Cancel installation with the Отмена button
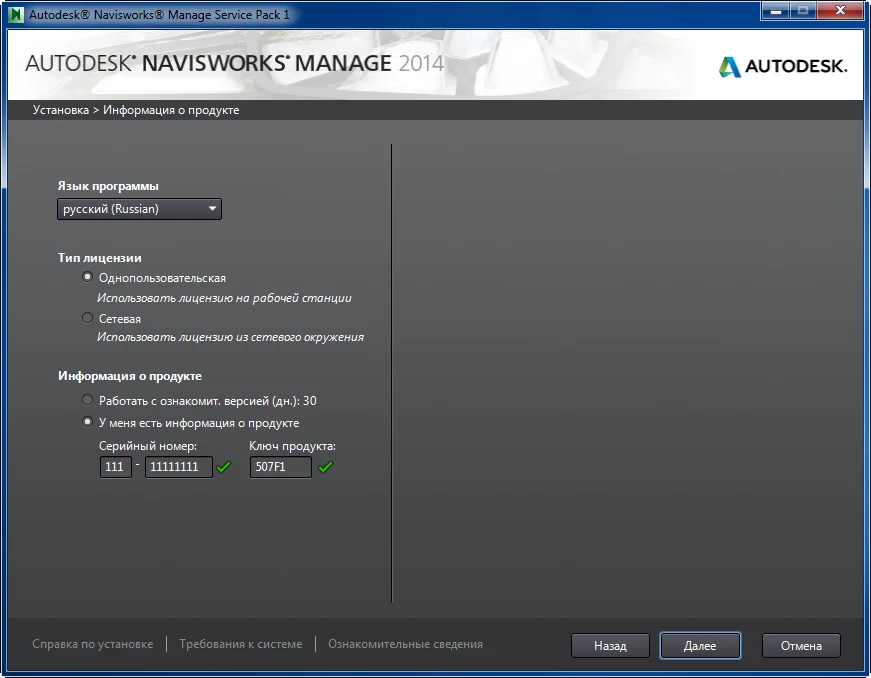The width and height of the screenshot is (871, 678). (x=801, y=646)
